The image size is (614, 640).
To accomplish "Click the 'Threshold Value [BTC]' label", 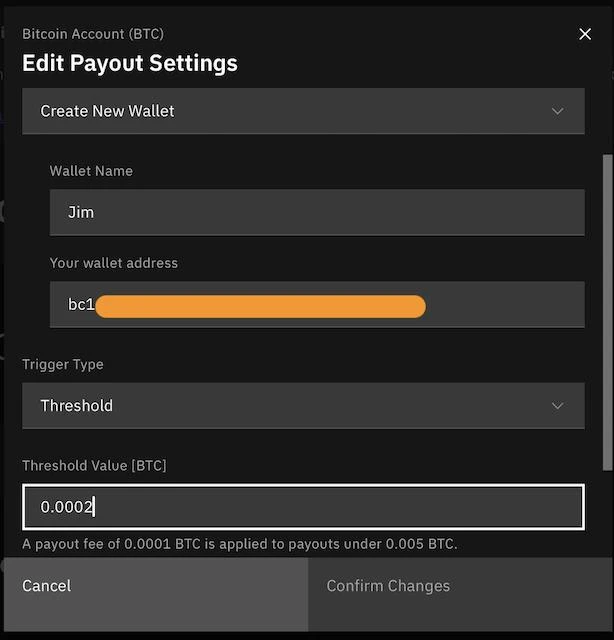I will point(94,465).
